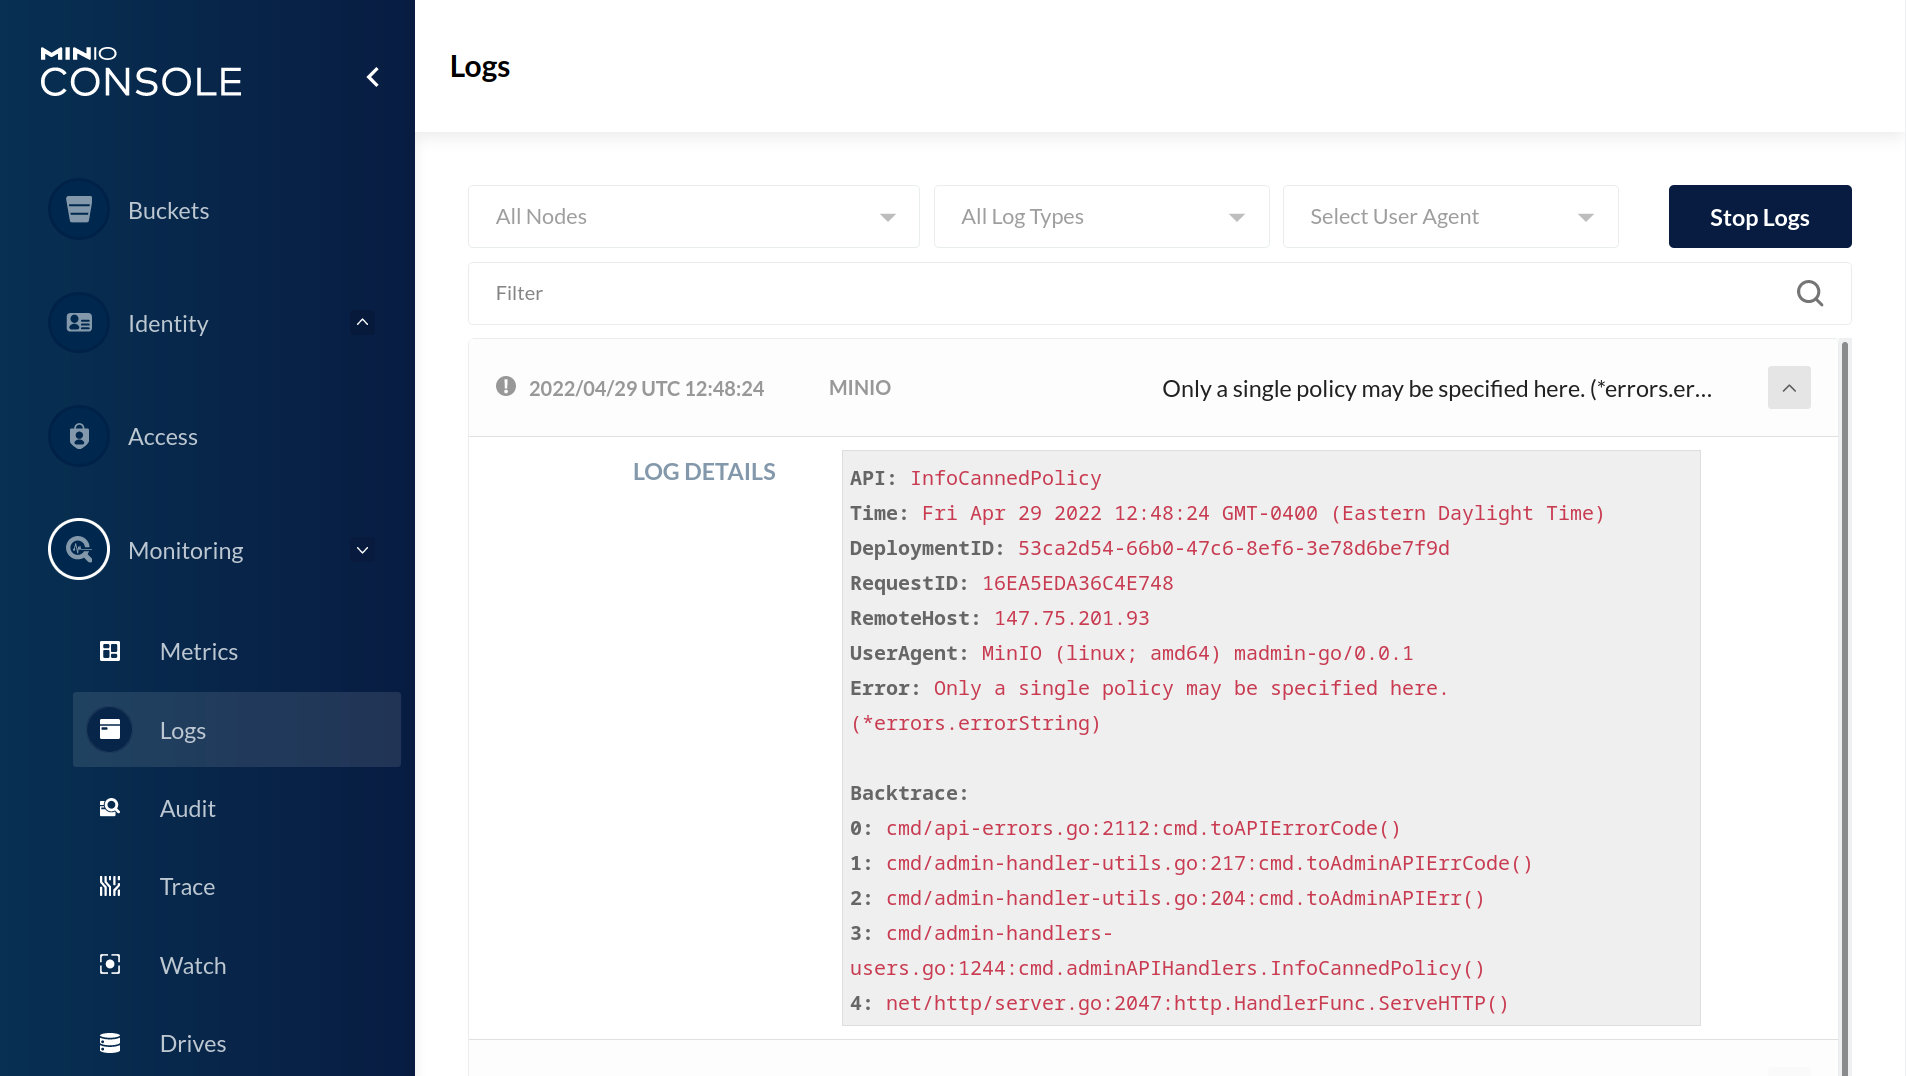The height and width of the screenshot is (1076, 1906).
Task: Click the filter search magnifier icon
Action: coord(1810,293)
